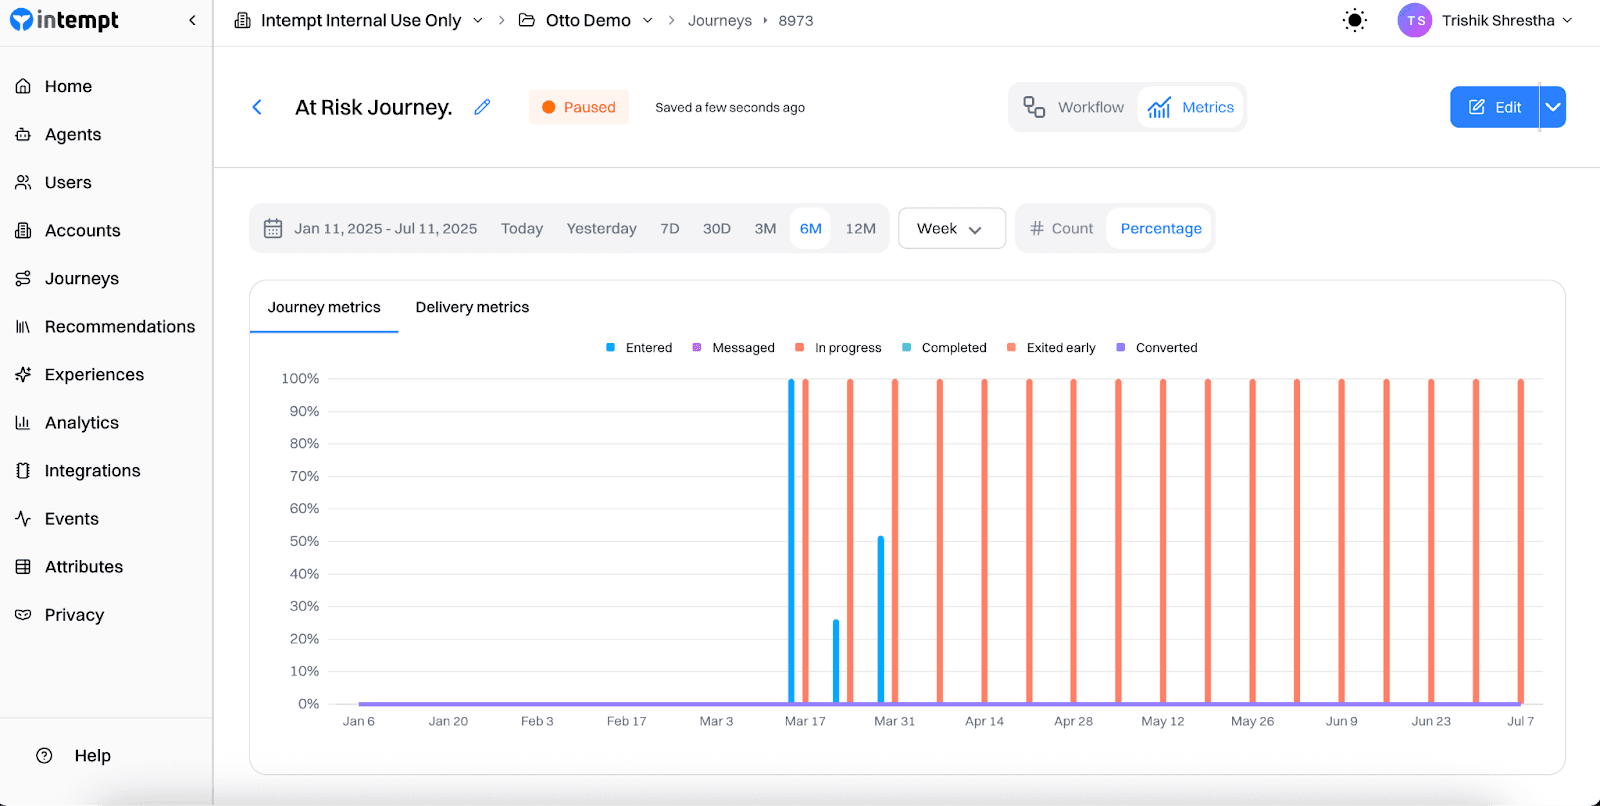Click the Journeys breadcrumb link
This screenshot has width=1600, height=806.
click(x=719, y=20)
